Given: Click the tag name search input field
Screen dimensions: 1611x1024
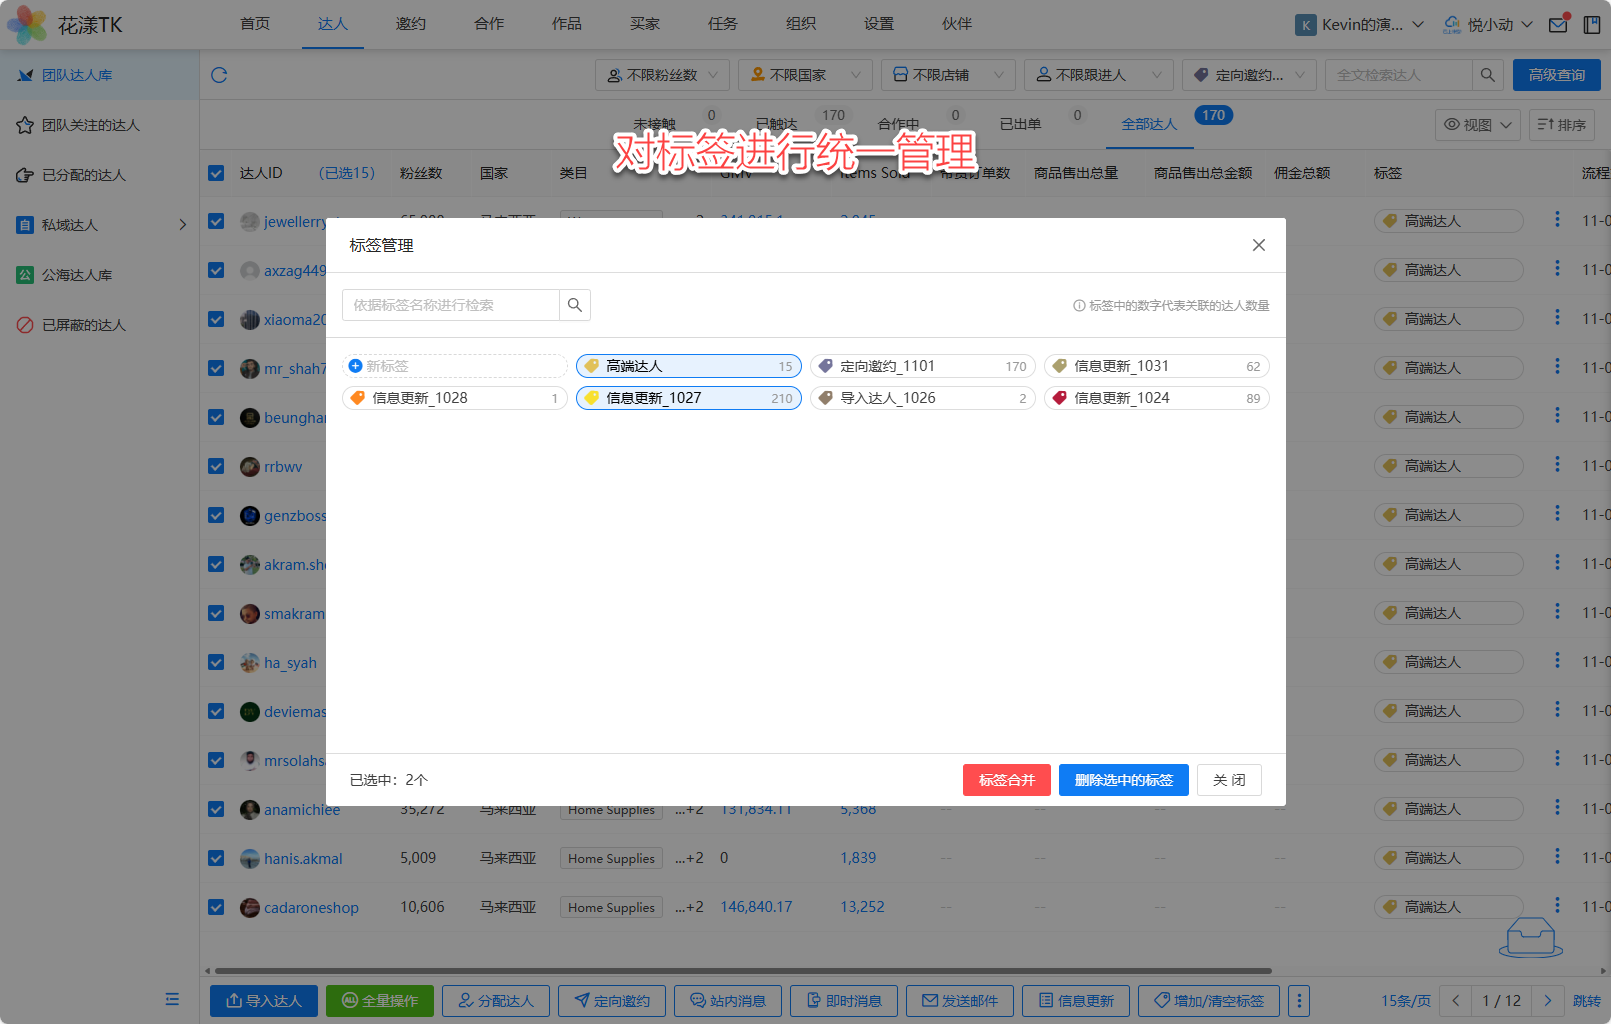Looking at the screenshot, I should (x=450, y=305).
